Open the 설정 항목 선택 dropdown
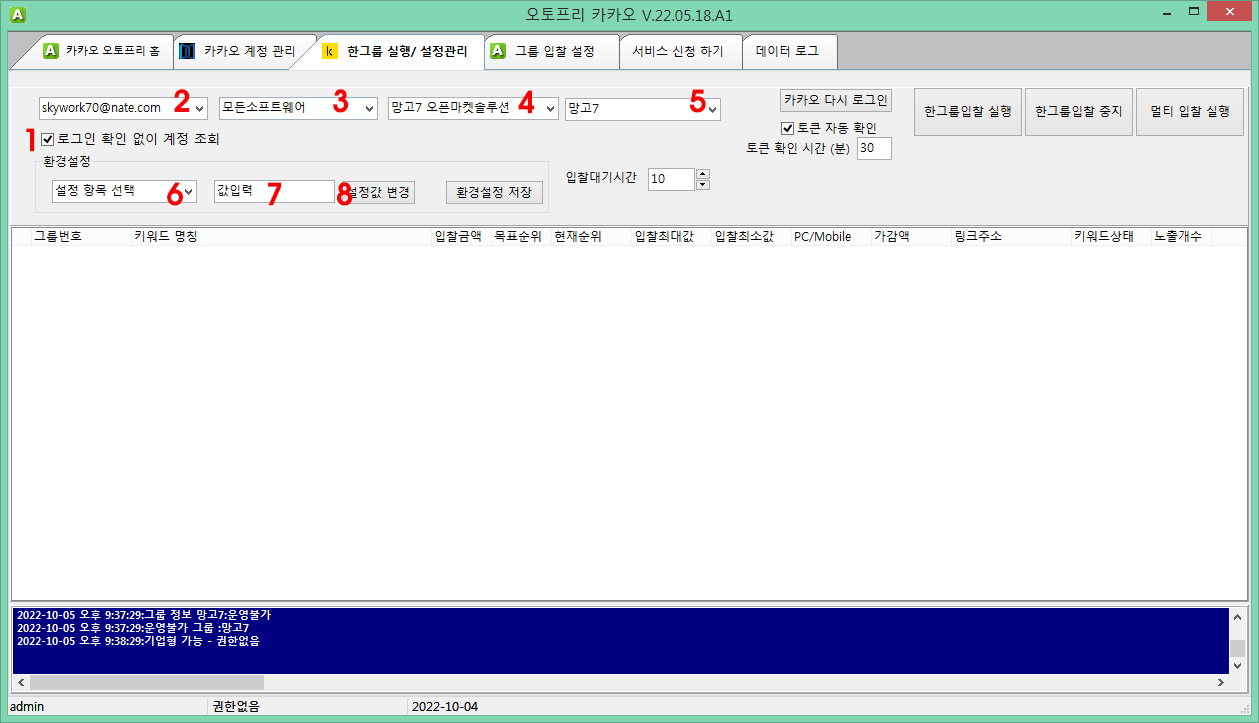Image resolution: width=1259 pixels, height=723 pixels. 190,189
